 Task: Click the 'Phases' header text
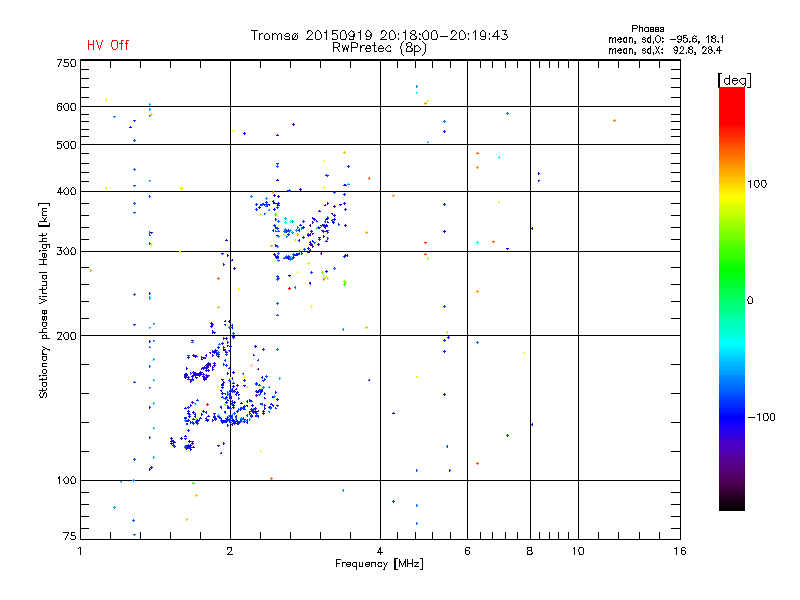pos(647,29)
